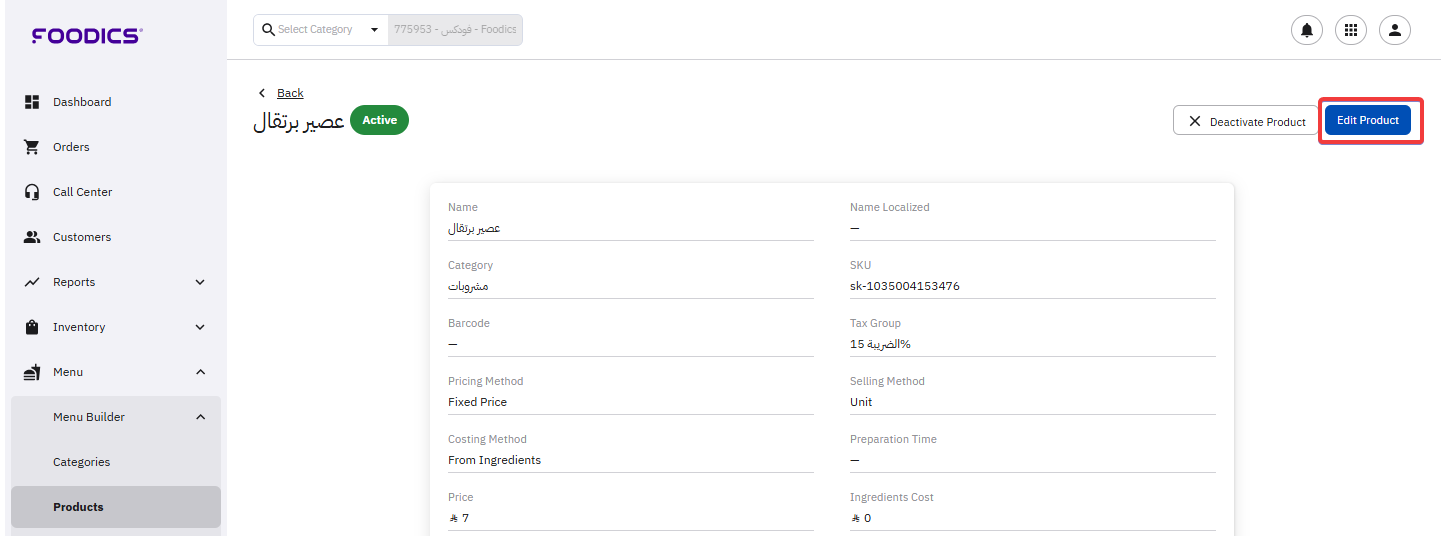Click the Call Center headset icon
The image size is (1450, 536).
tap(32, 192)
